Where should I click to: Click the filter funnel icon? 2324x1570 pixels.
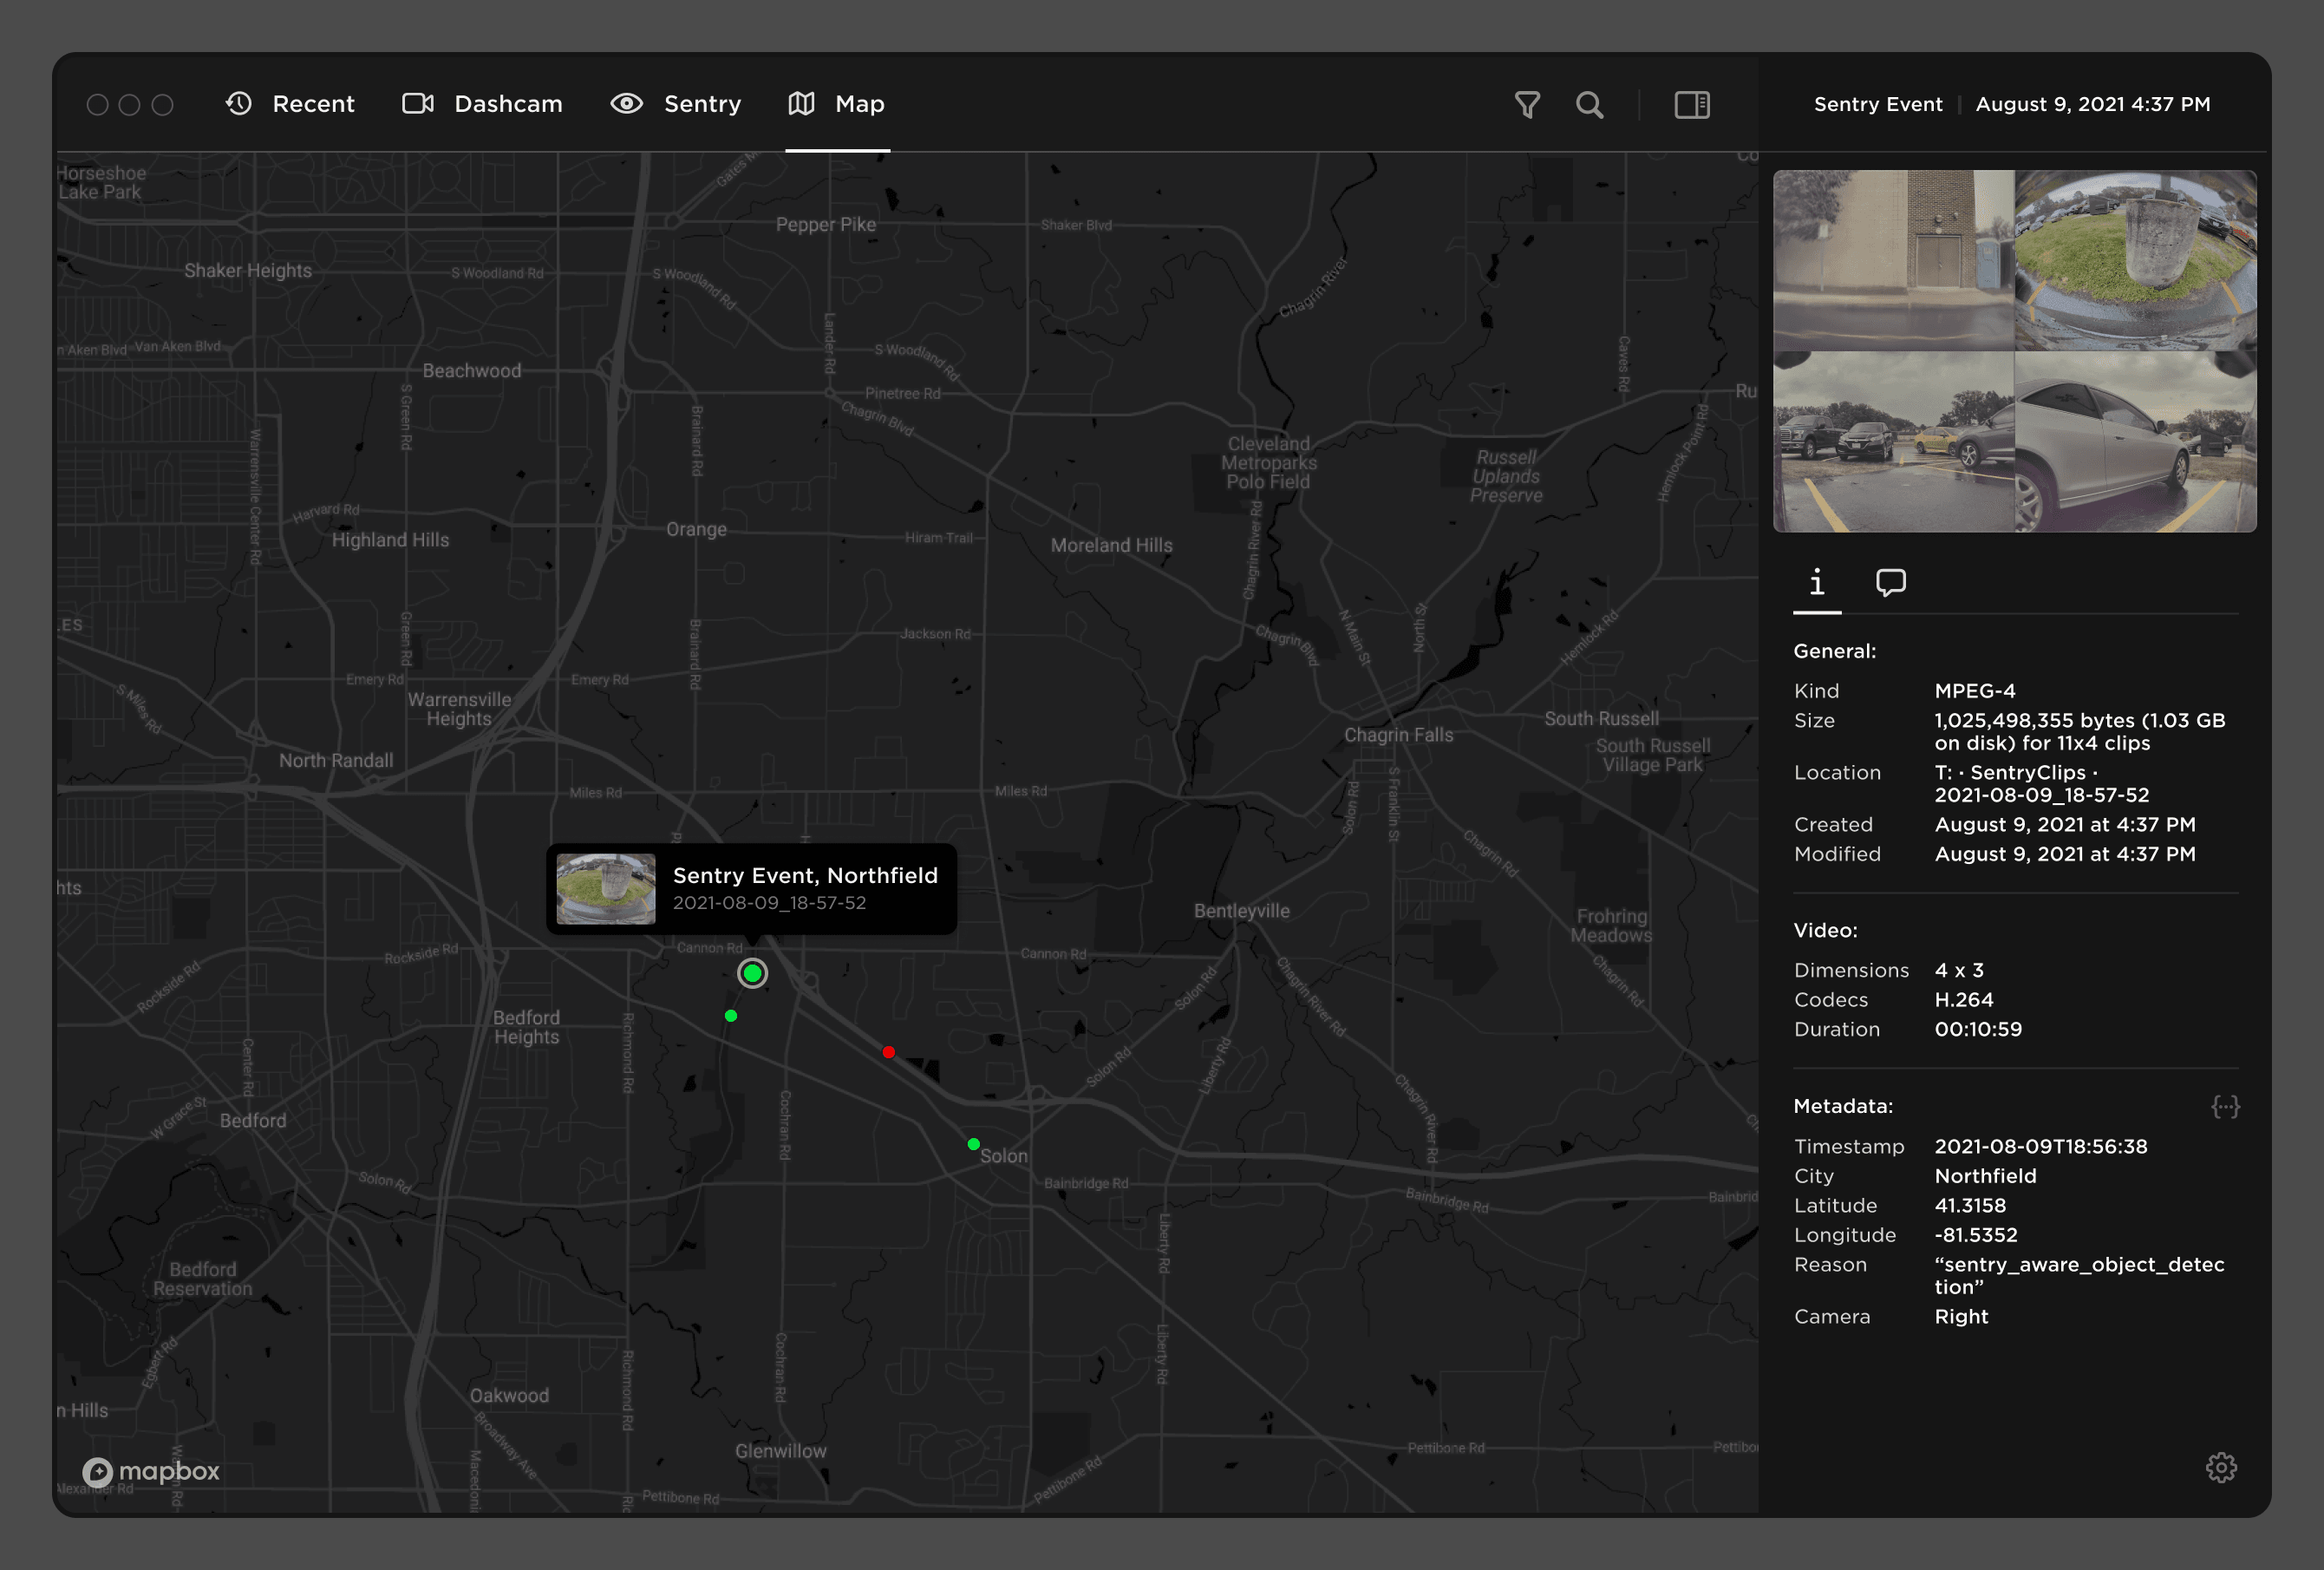[1526, 104]
